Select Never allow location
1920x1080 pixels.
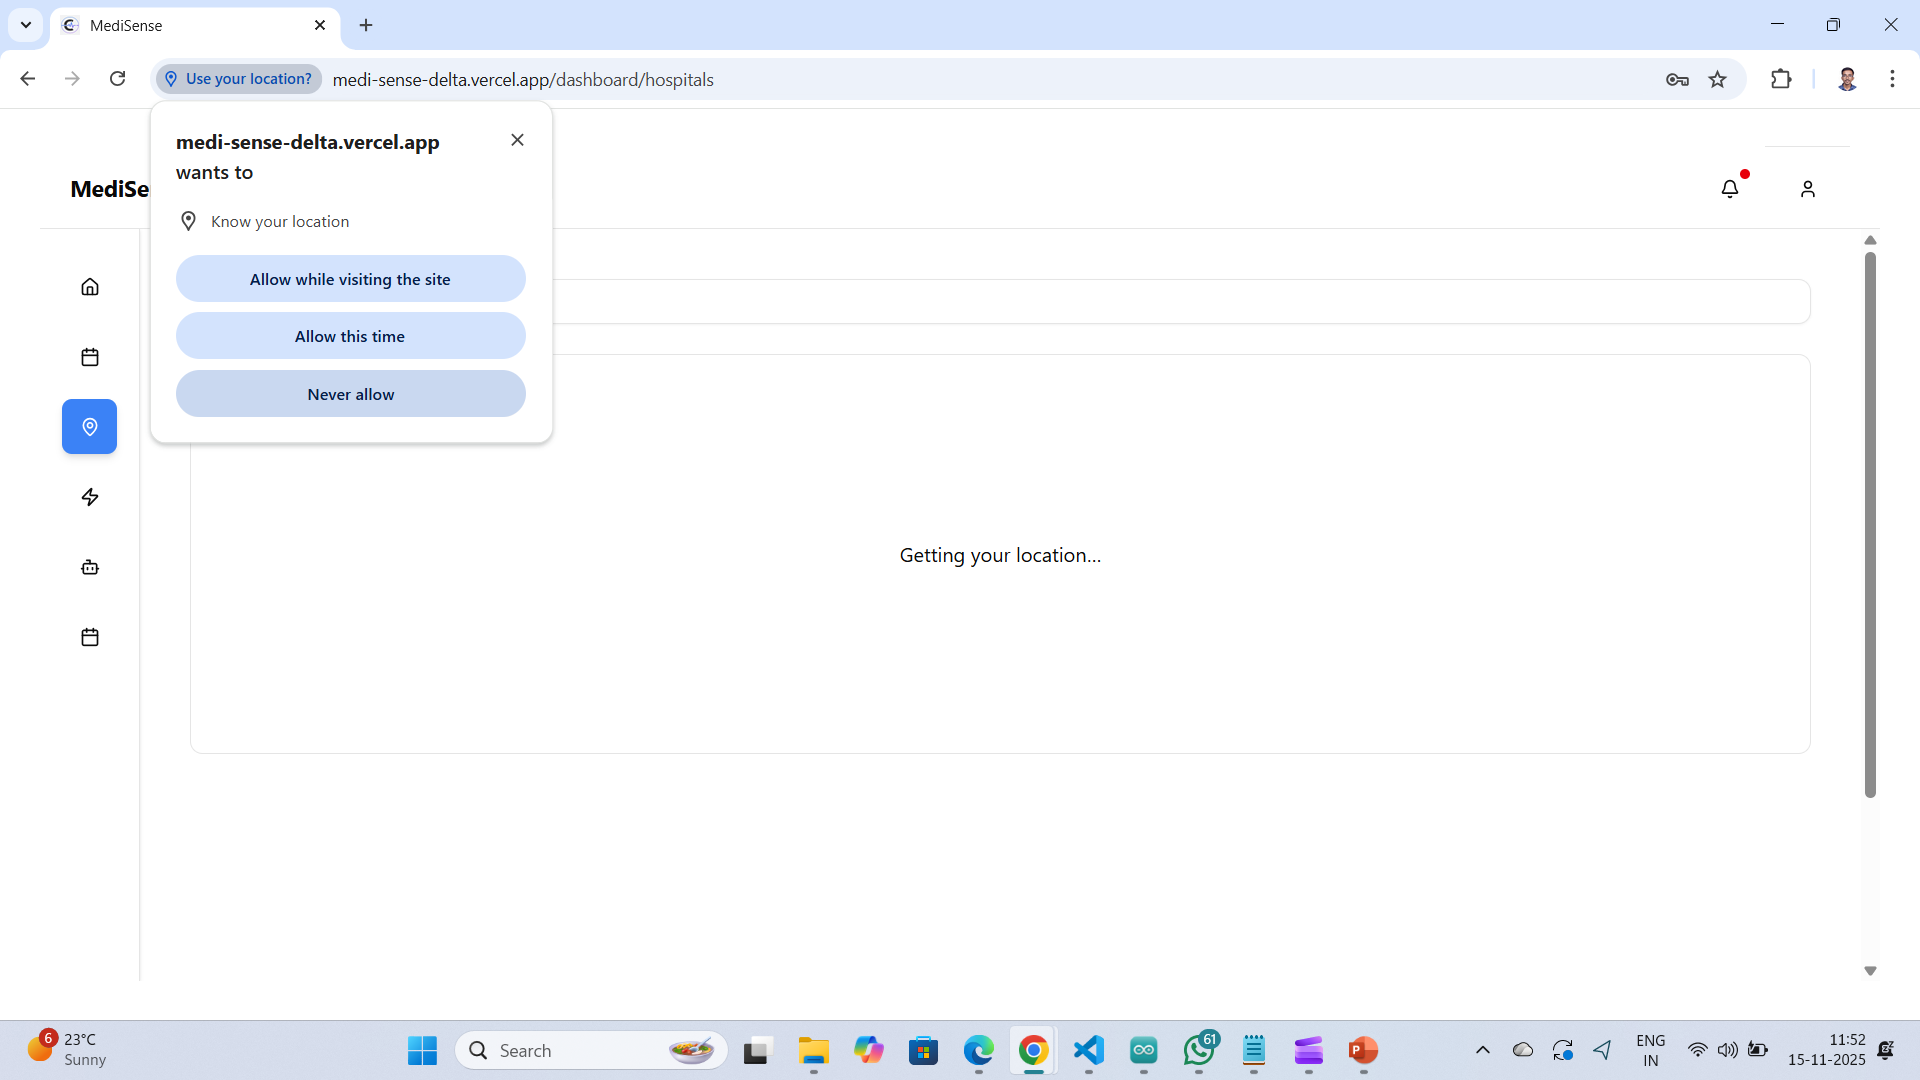coord(350,394)
